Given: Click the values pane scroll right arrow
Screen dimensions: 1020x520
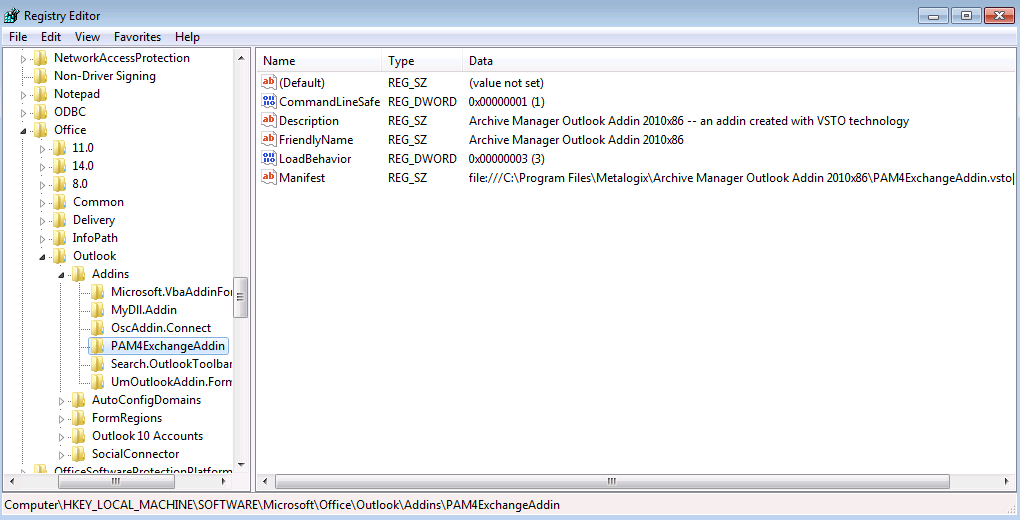Looking at the screenshot, I should tap(1007, 482).
